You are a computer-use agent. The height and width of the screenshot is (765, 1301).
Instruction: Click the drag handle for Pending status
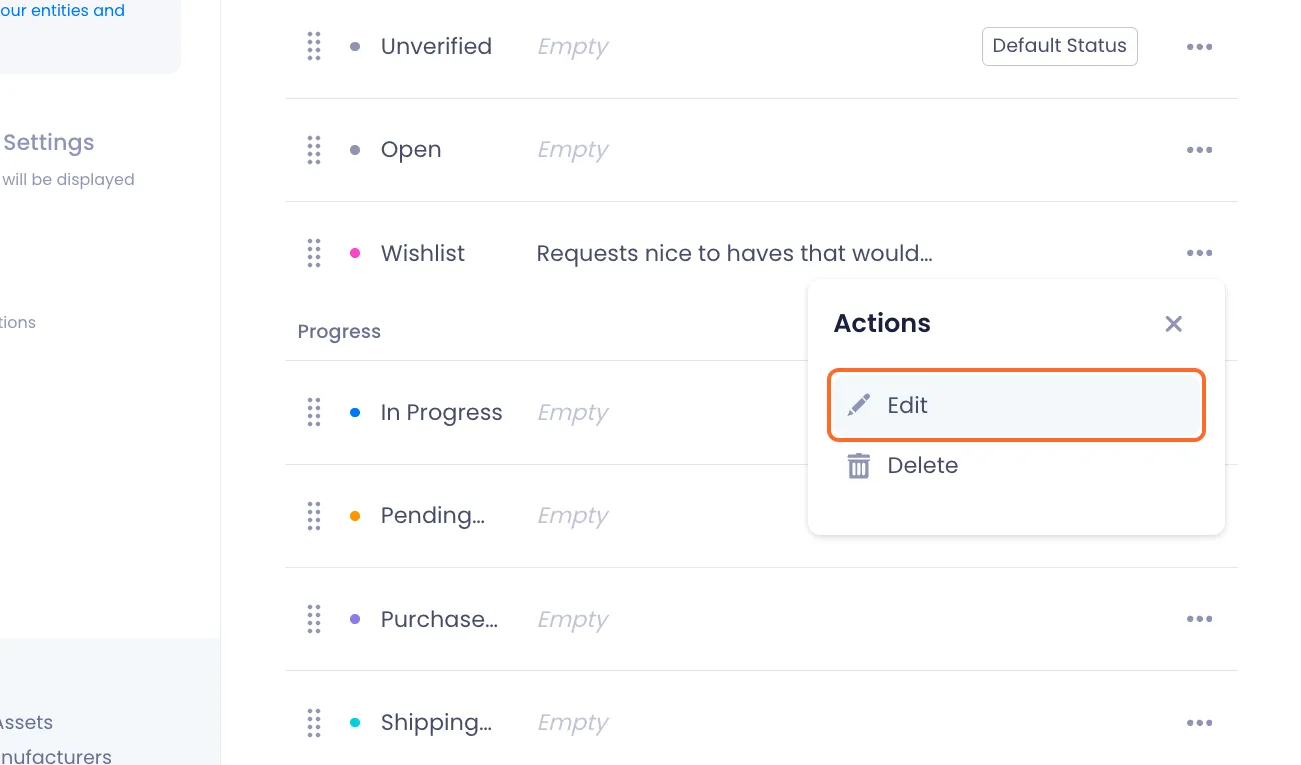[x=314, y=516]
